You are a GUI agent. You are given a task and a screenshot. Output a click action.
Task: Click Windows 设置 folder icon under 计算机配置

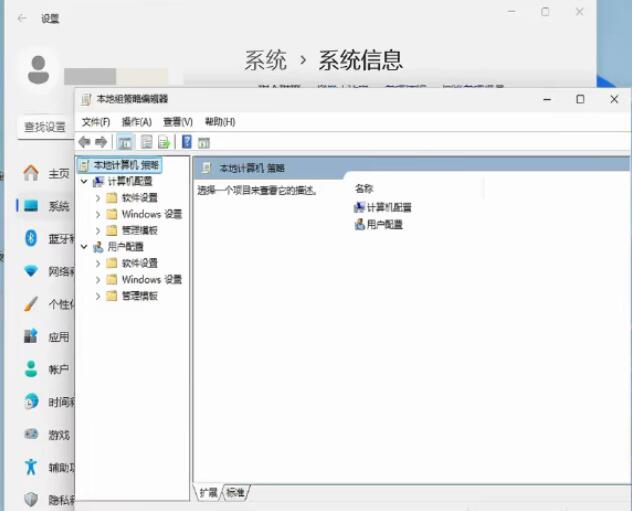point(112,214)
